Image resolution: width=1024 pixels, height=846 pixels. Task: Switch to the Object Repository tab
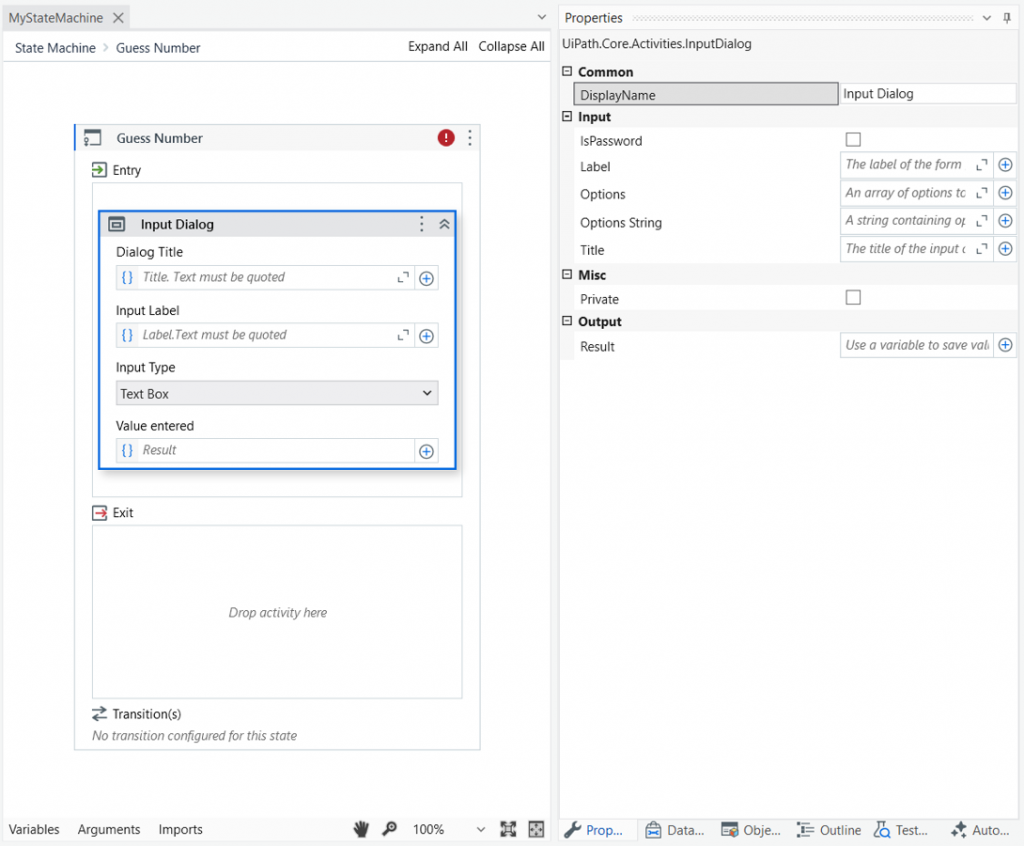751,830
